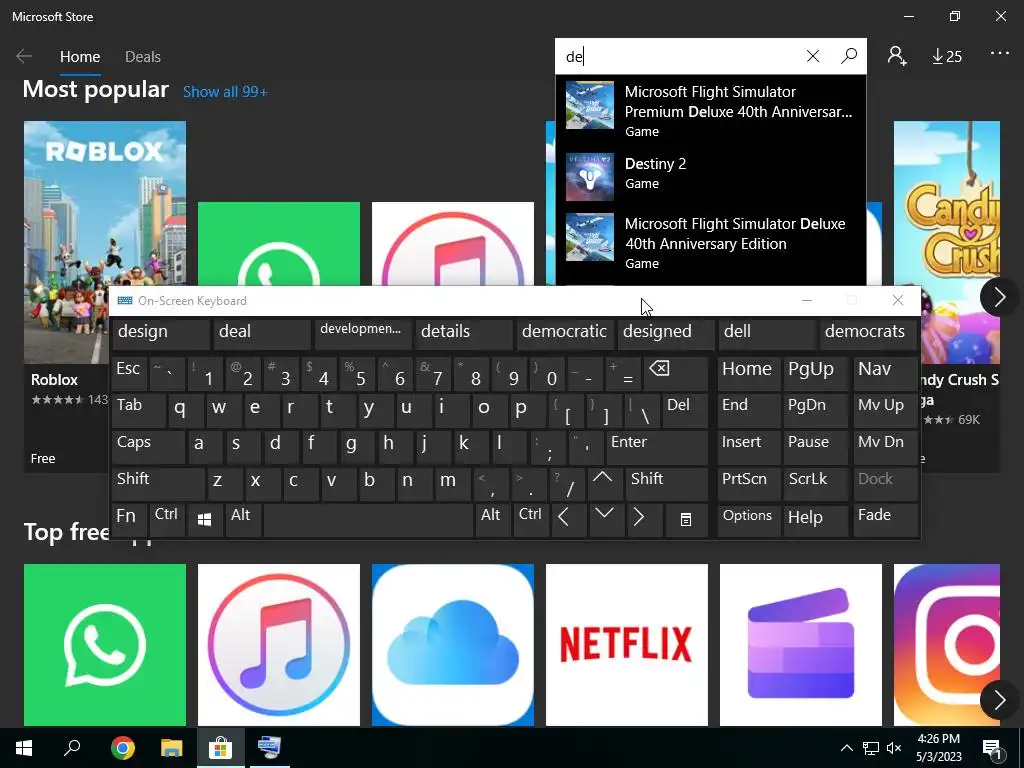Screen dimensions: 1024x768
Task: Pick the 'democratic' keyboard suggestion
Action: [x=564, y=333]
